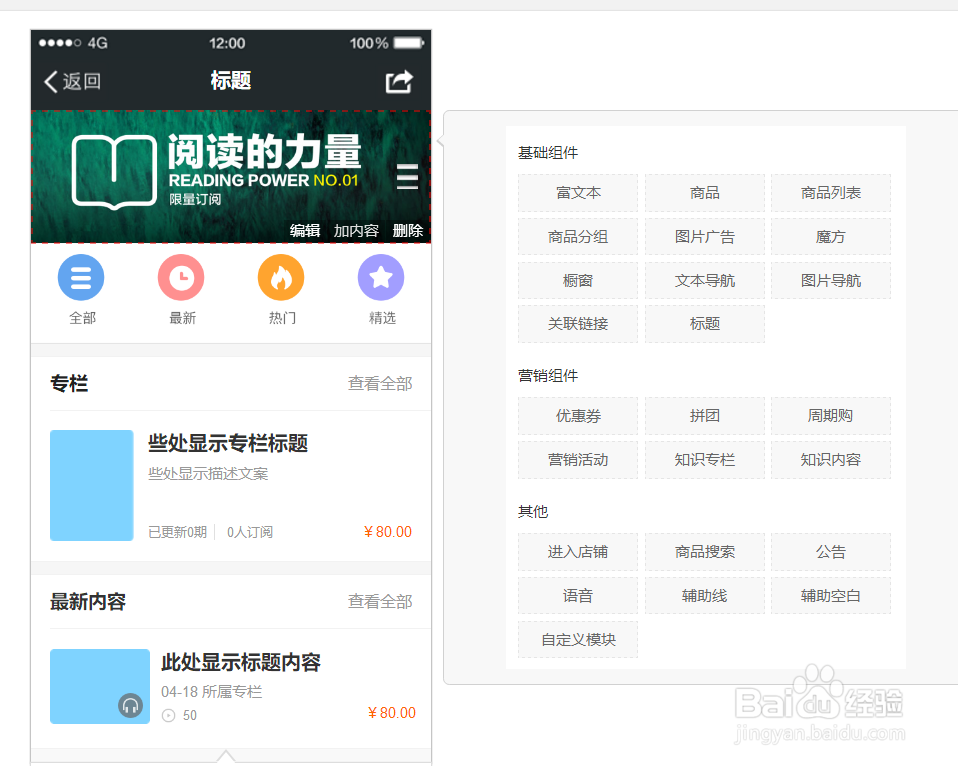The height and width of the screenshot is (766, 958).
Task: Select the 全部 list icon
Action: click(81, 278)
